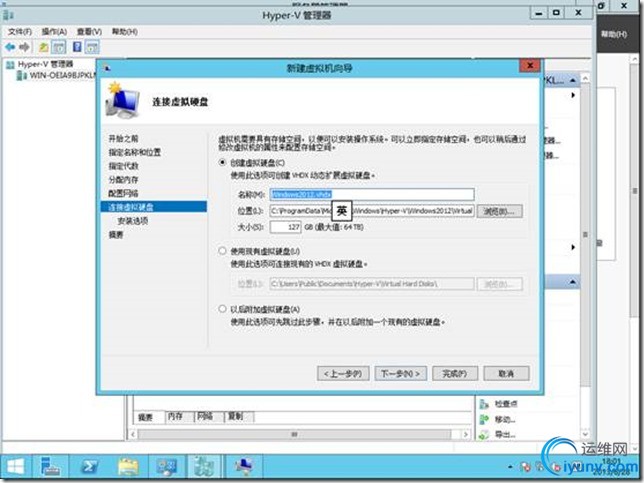The image size is (644, 483).
Task: Switch to the 内存 tab in details pane
Action: (175, 416)
